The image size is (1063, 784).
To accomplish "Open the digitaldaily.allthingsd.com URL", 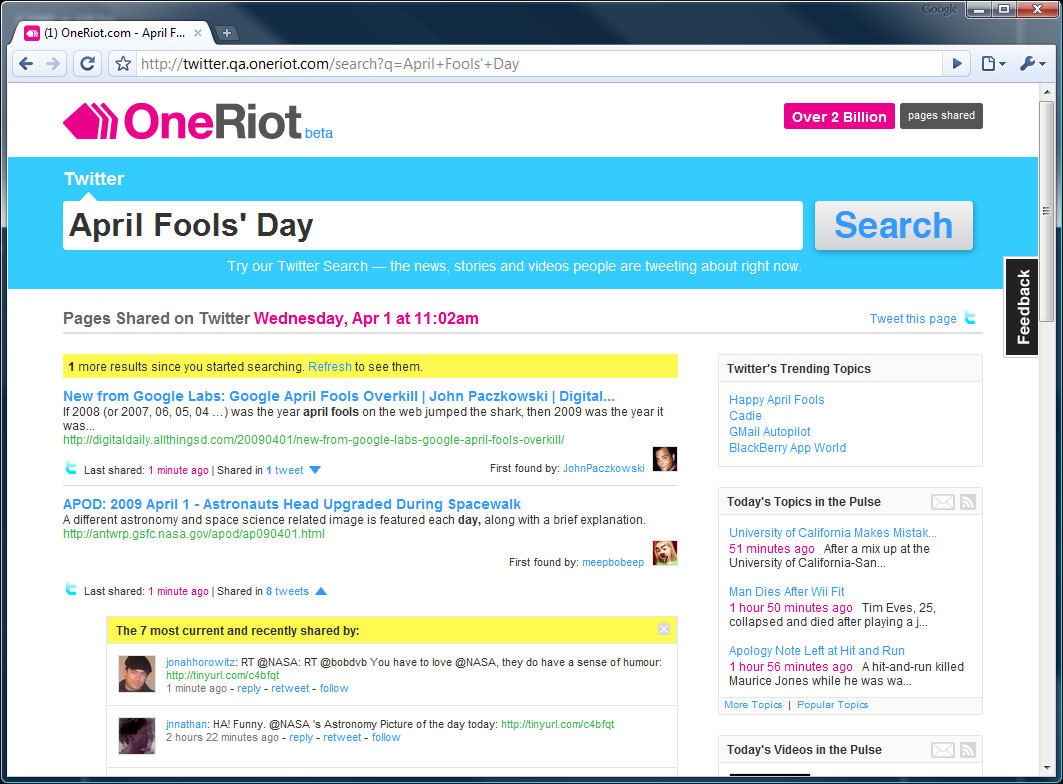I will tap(313, 439).
